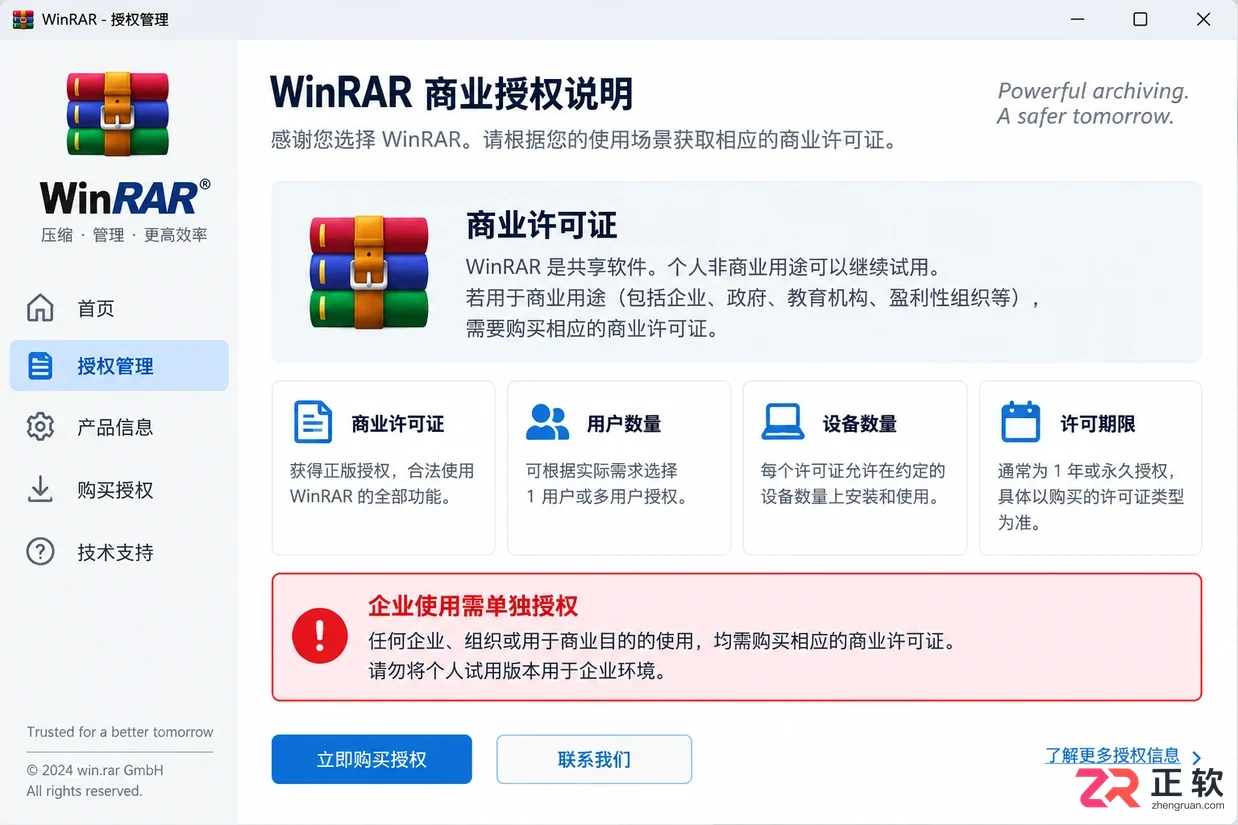Click the 用户数量 card title
The height and width of the screenshot is (825, 1238).
624,424
